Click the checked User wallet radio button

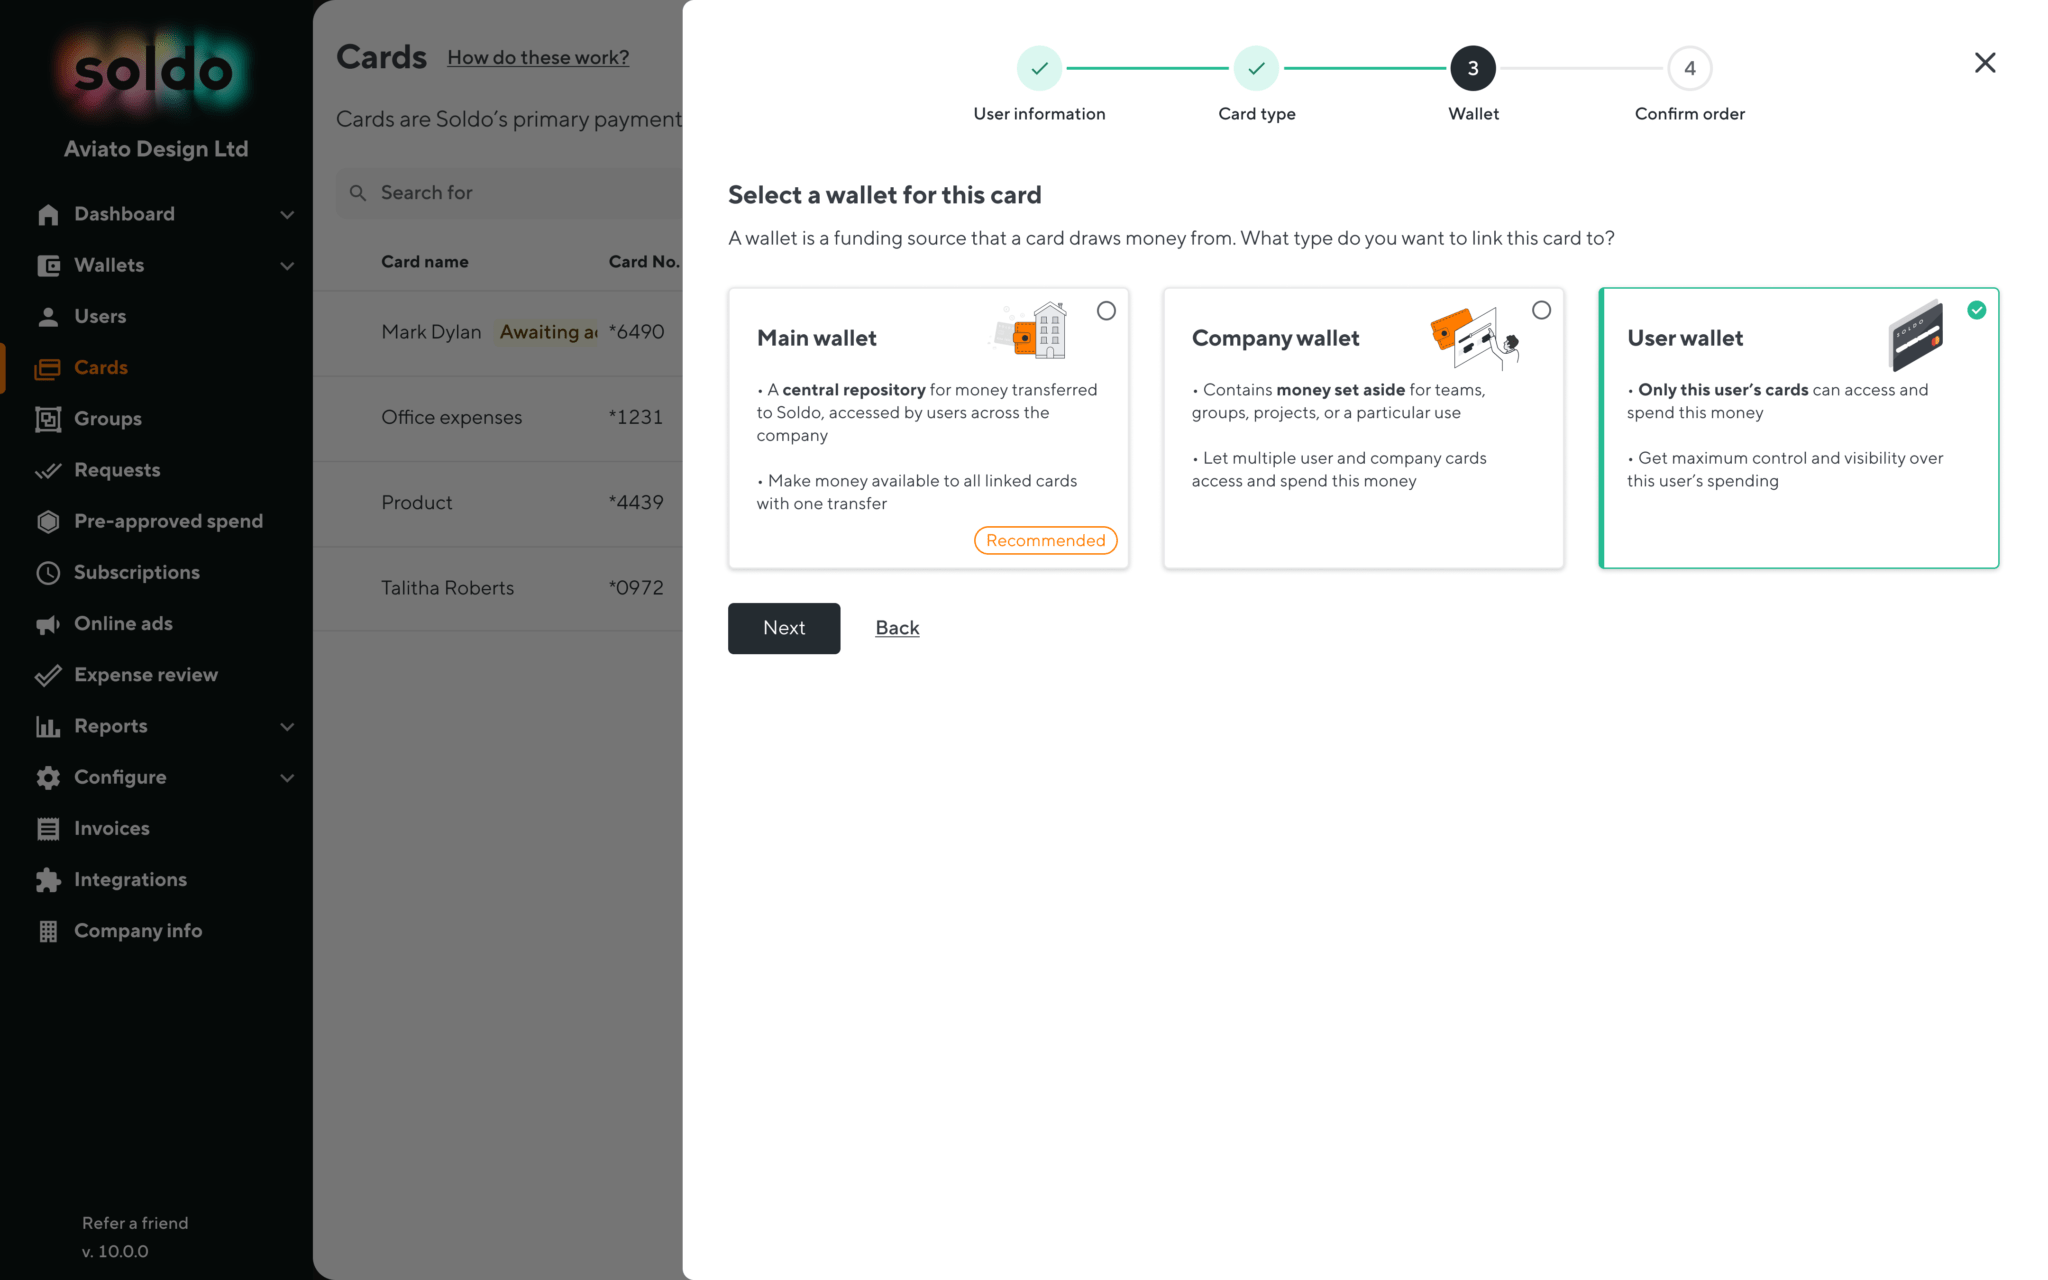point(1976,310)
